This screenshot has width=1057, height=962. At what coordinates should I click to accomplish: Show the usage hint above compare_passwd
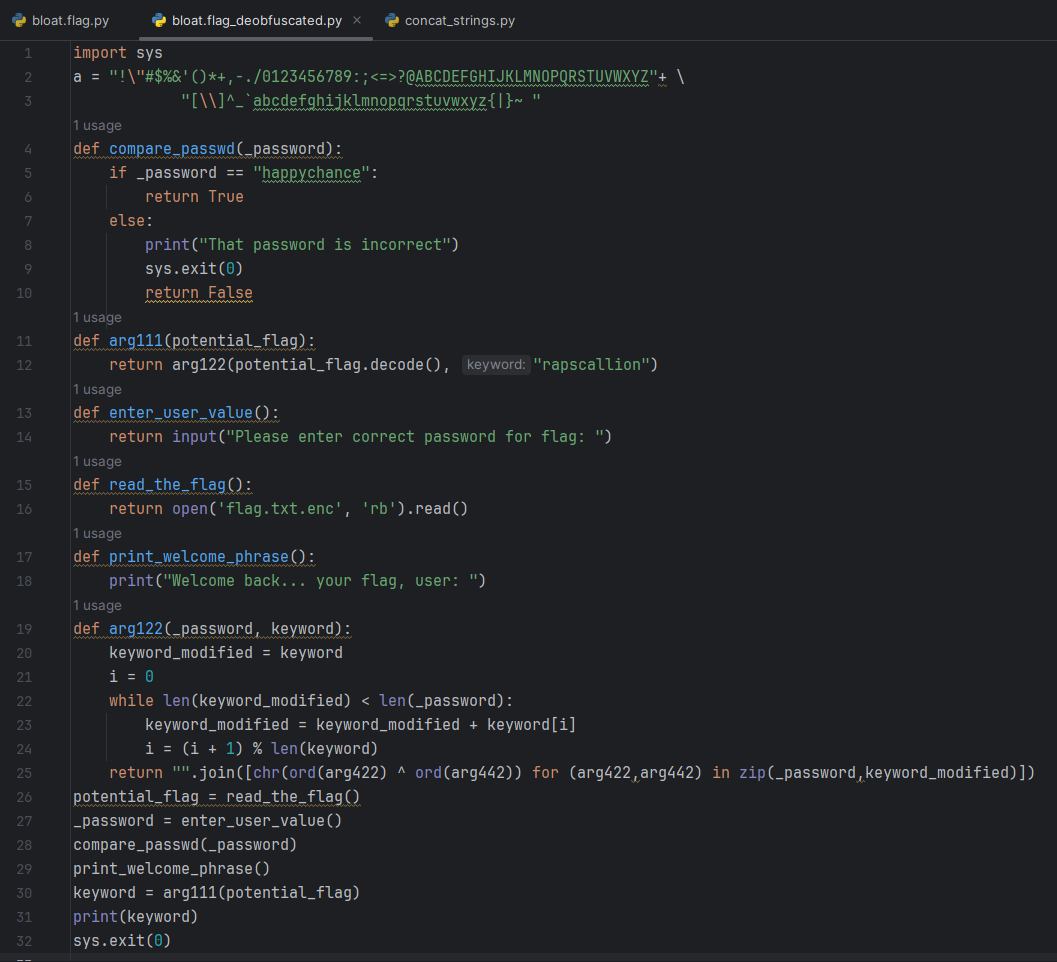[x=97, y=126]
